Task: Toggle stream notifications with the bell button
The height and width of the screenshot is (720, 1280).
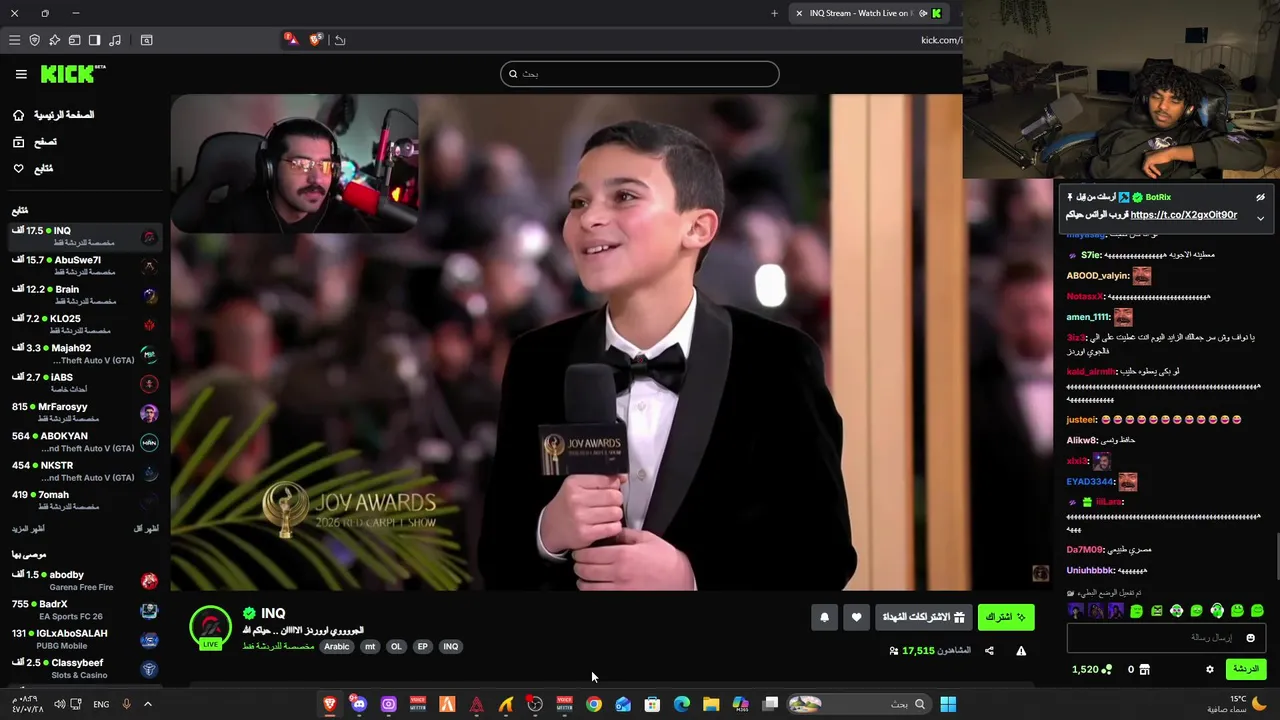Action: click(x=824, y=617)
